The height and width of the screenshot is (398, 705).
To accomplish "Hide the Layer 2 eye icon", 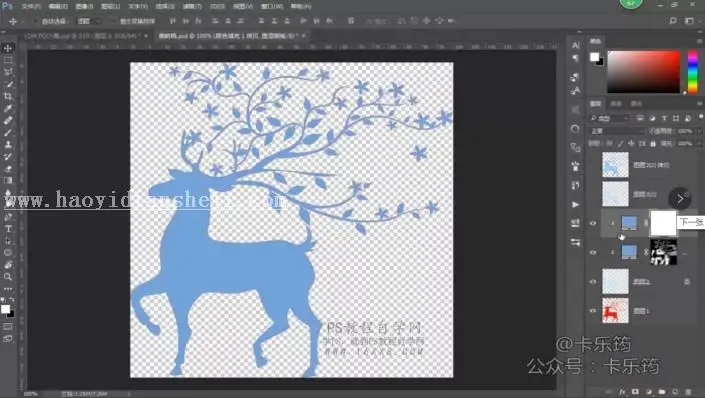I will click(x=593, y=282).
